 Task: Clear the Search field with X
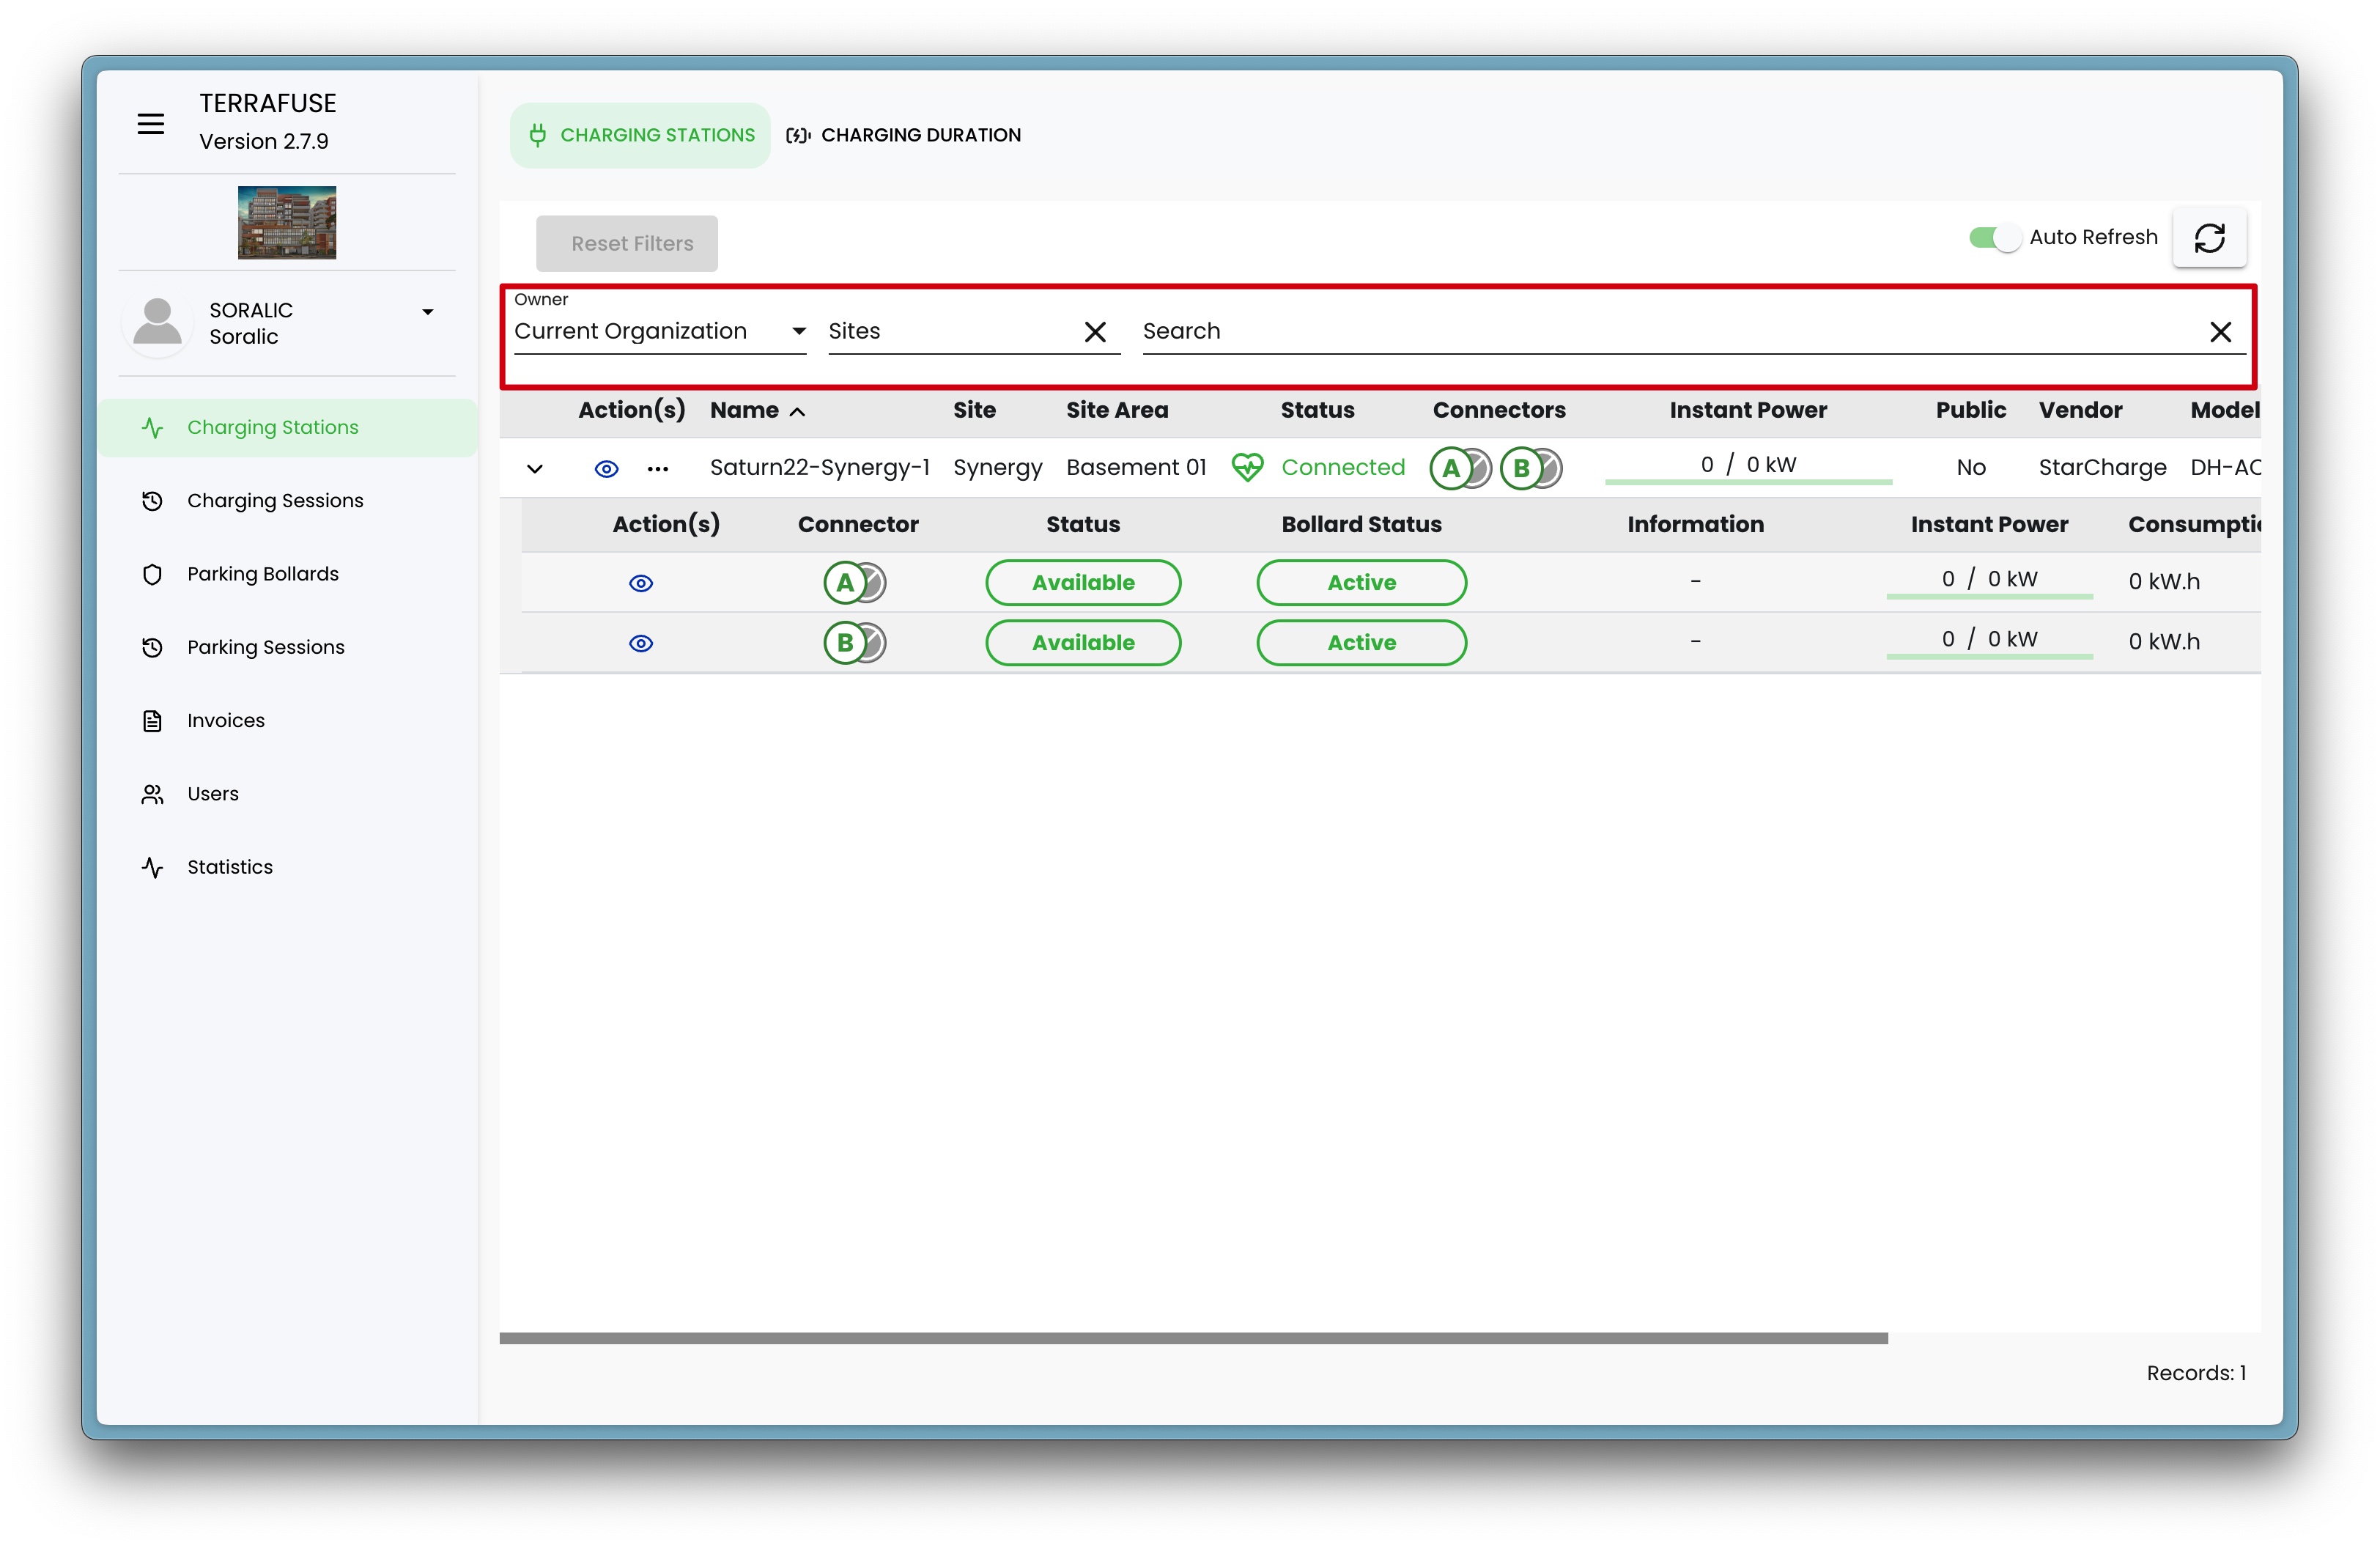pyautogui.click(x=2220, y=332)
